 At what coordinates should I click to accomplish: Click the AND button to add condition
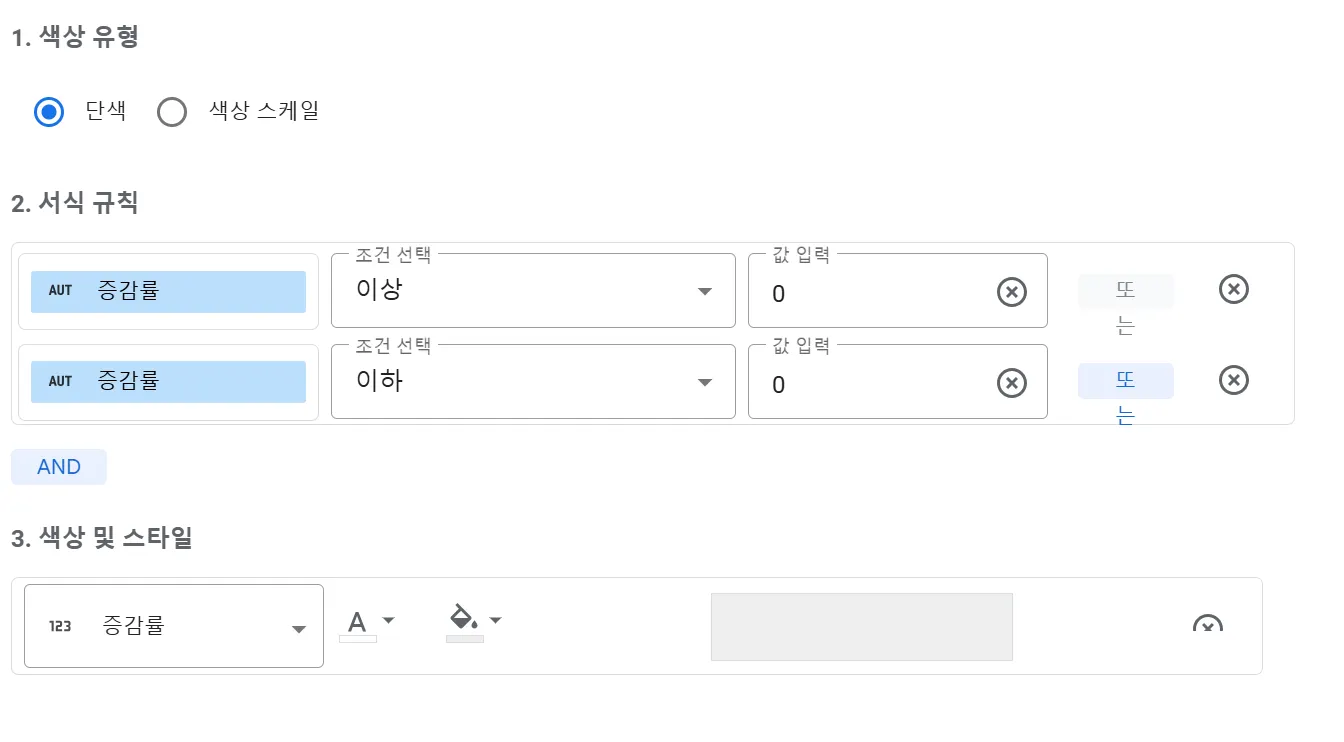point(59,467)
